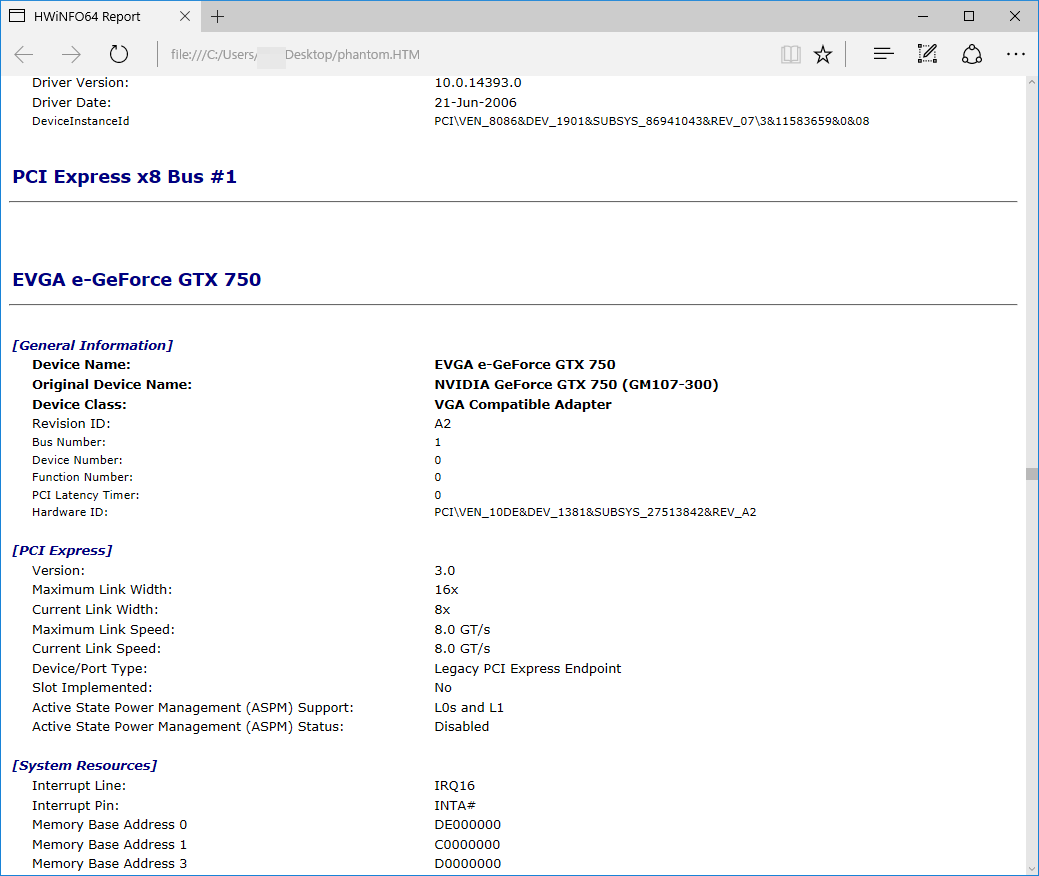Open Reading view book icon
The height and width of the screenshot is (876, 1039).
tap(791, 54)
